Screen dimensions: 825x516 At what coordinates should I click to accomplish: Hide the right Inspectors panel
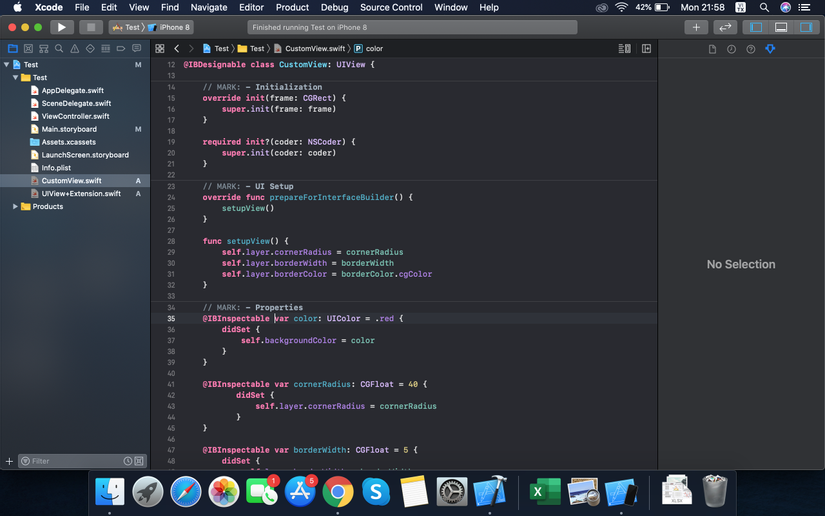point(804,27)
